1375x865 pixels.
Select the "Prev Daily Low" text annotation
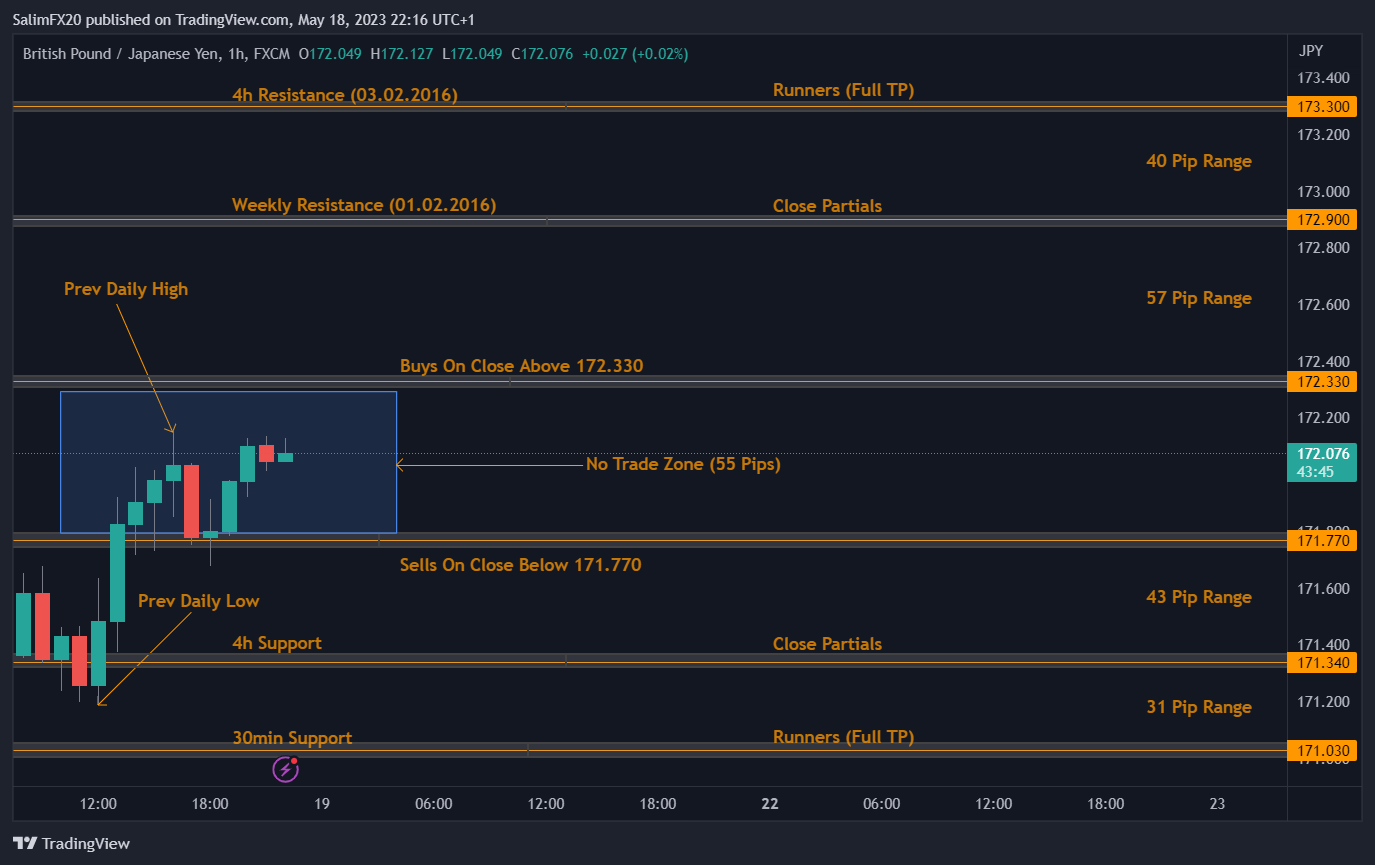(x=198, y=601)
